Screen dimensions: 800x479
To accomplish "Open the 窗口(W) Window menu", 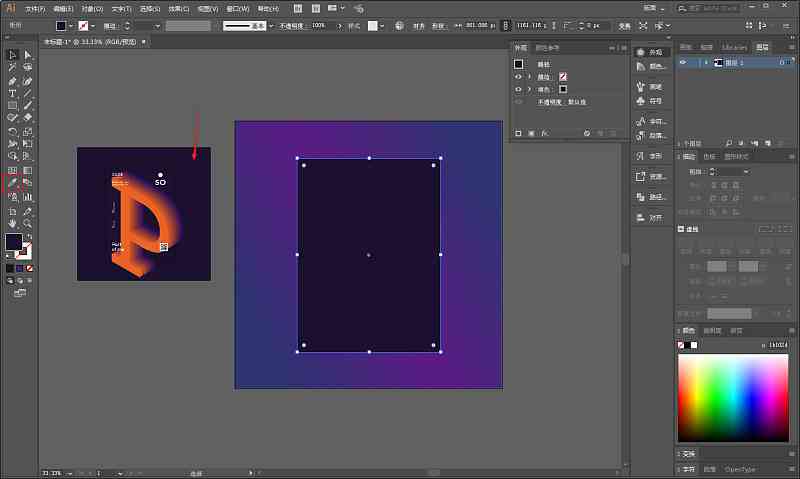I will click(x=238, y=9).
